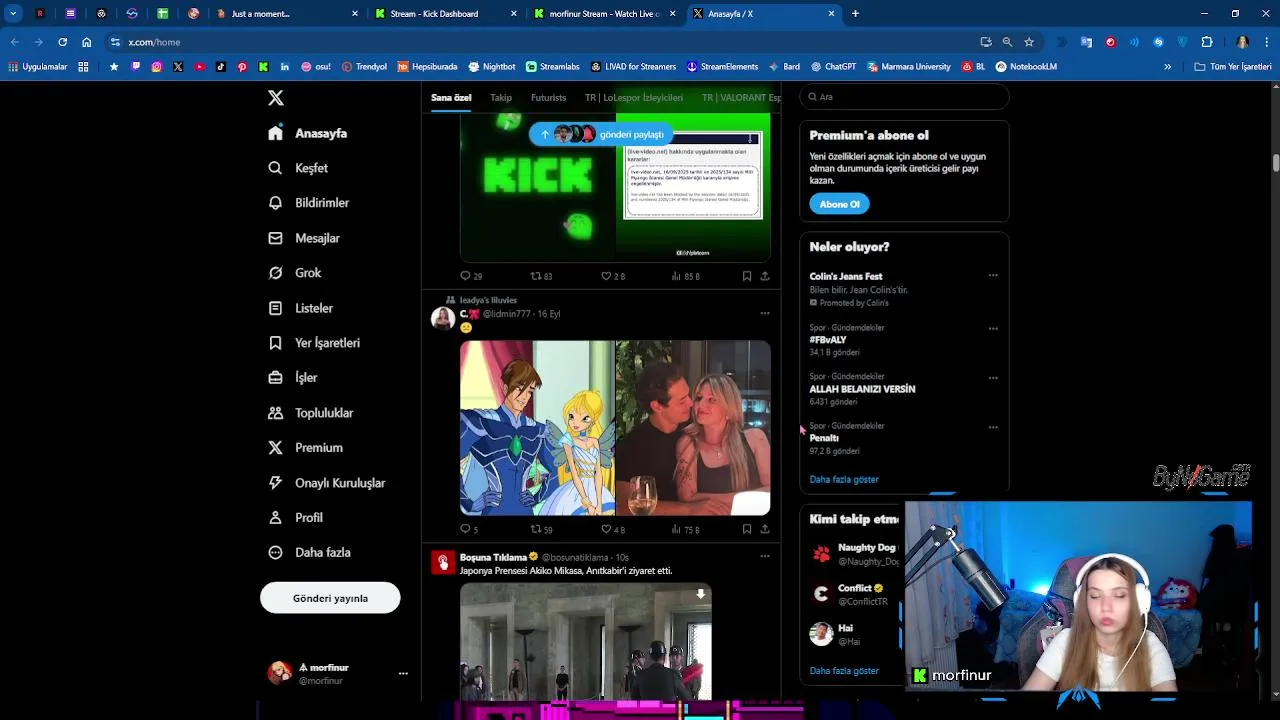The height and width of the screenshot is (720, 1280).
Task: Open İşler in the sidebar
Action: tap(293, 378)
